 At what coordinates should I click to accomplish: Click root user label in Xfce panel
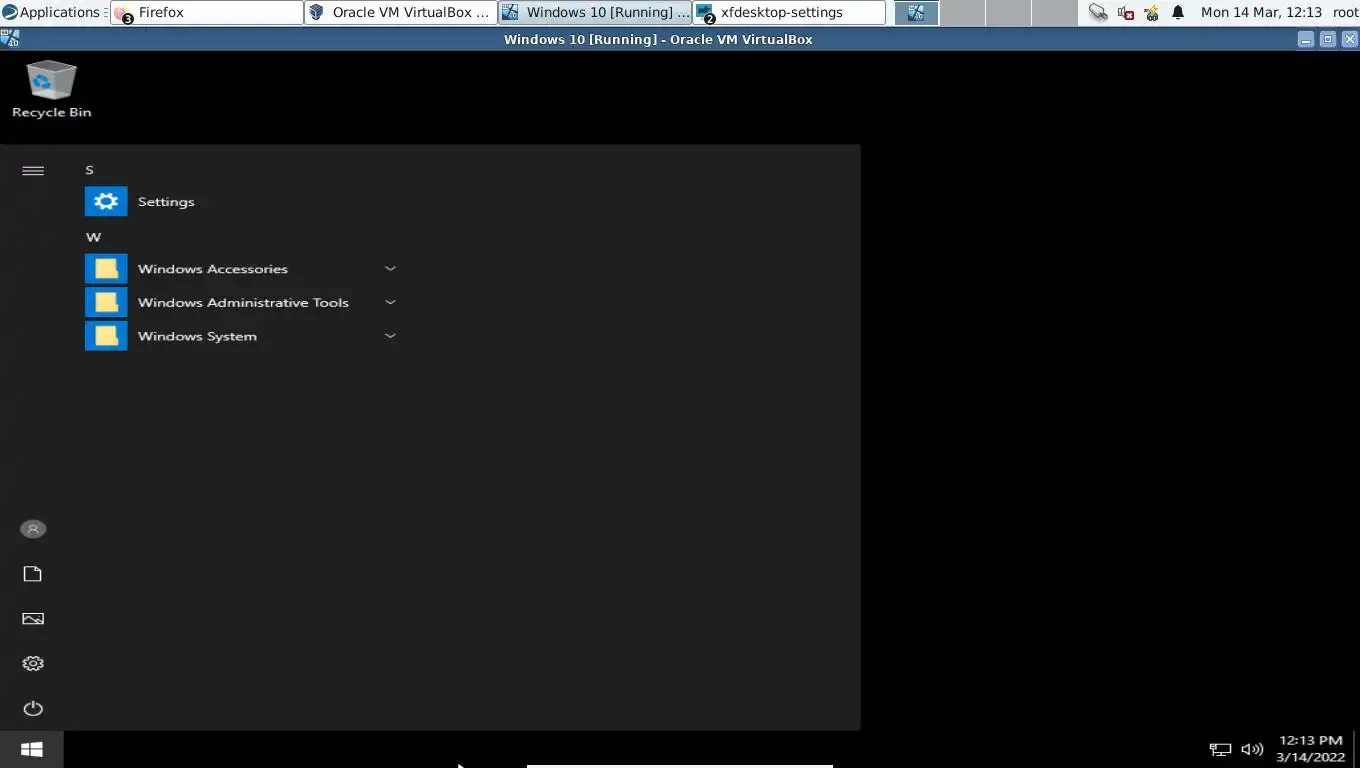click(x=1345, y=13)
